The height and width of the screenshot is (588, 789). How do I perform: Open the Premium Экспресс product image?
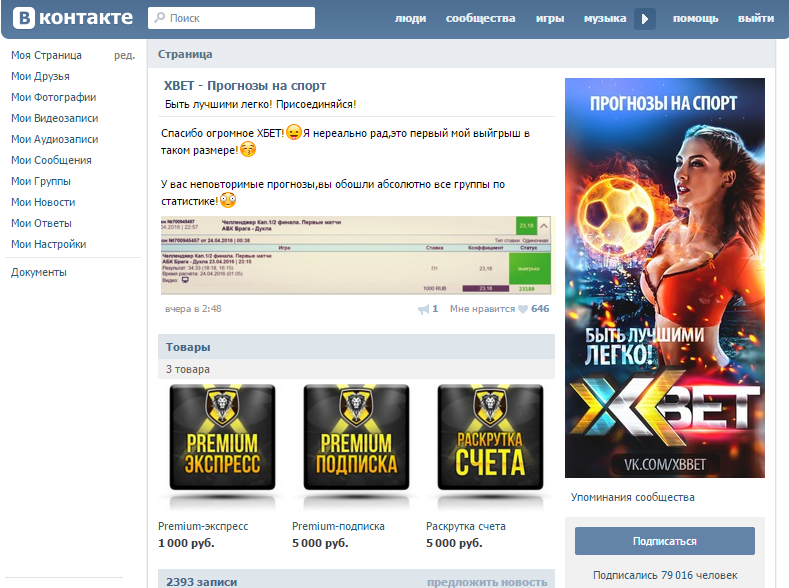(222, 437)
